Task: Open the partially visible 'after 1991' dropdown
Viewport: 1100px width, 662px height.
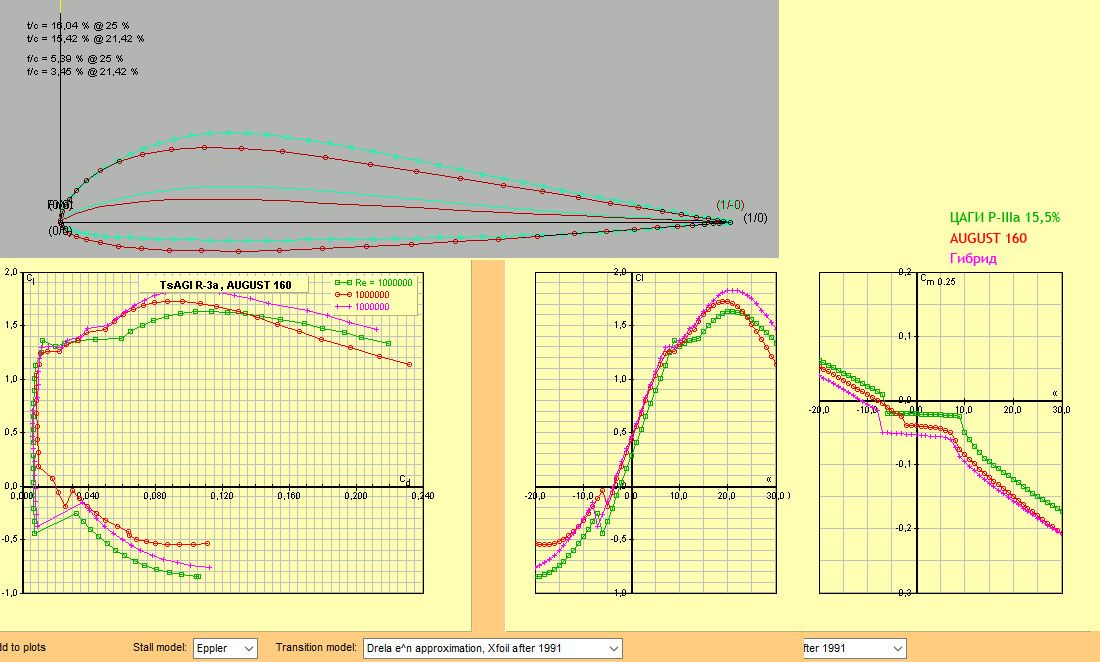Action: pyautogui.click(x=853, y=648)
